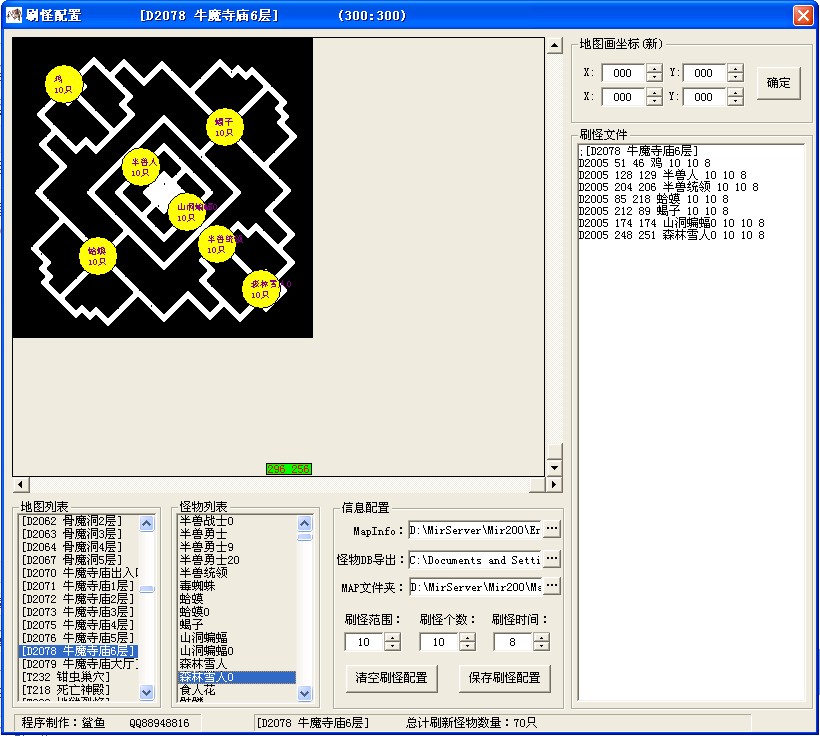820x736 pixels.
Task: Select the 半兽人 spawn circle on map
Action: pyautogui.click(x=140, y=166)
